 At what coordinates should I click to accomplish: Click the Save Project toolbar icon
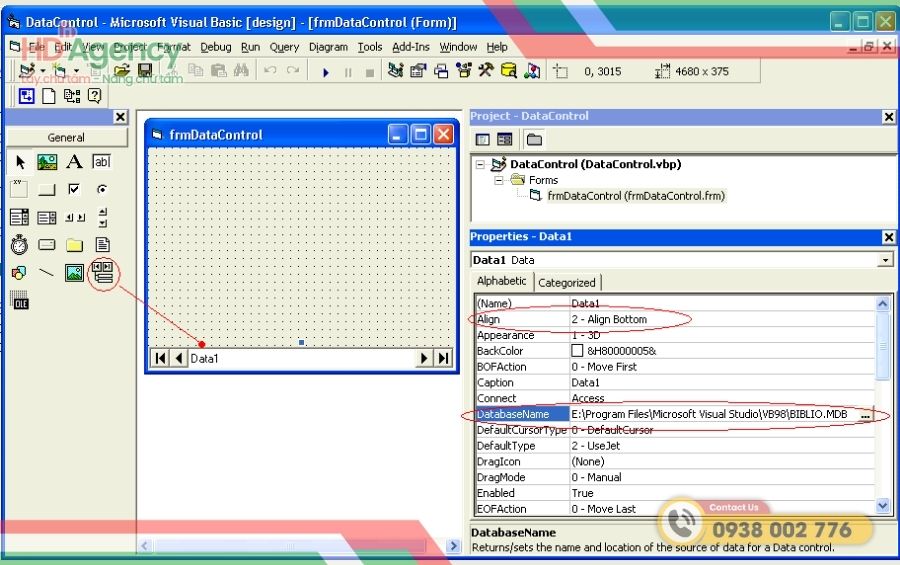pyautogui.click(x=145, y=71)
